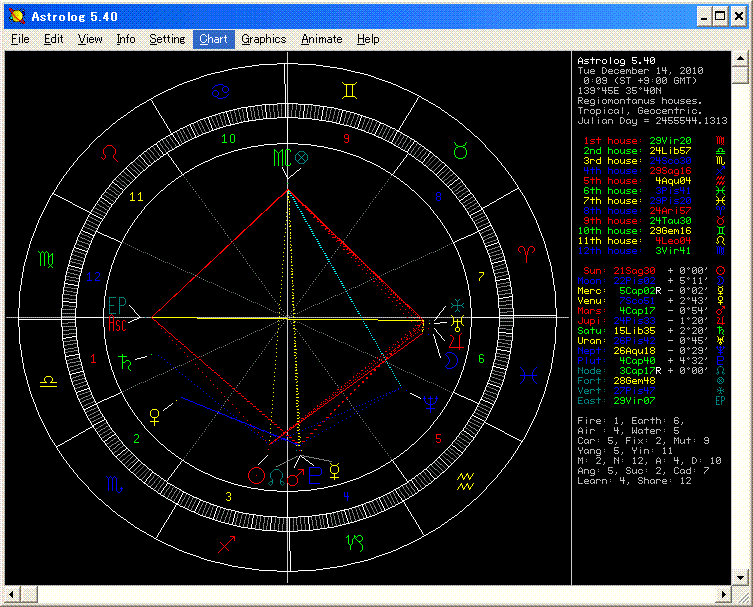Click the Pisces sign glyph on chart wheel
The height and width of the screenshot is (607, 753).
point(529,373)
